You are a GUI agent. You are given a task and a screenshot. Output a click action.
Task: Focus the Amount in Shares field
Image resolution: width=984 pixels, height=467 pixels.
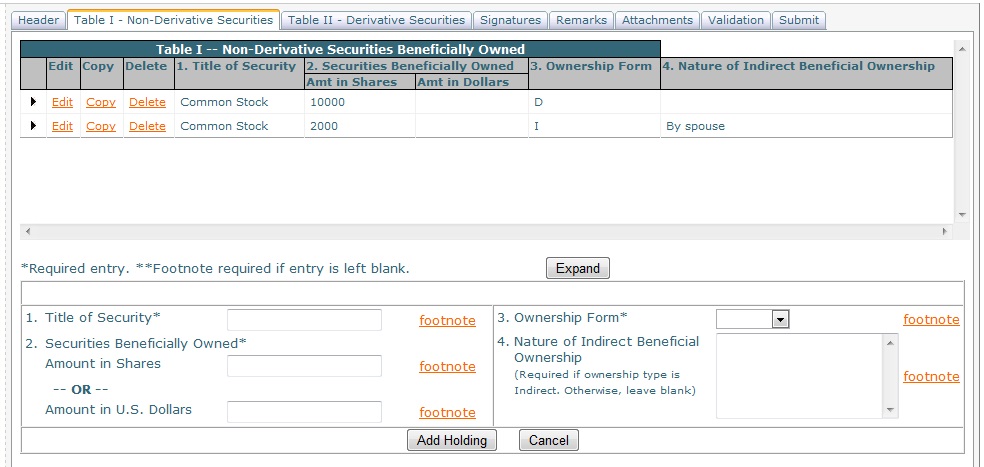click(304, 366)
